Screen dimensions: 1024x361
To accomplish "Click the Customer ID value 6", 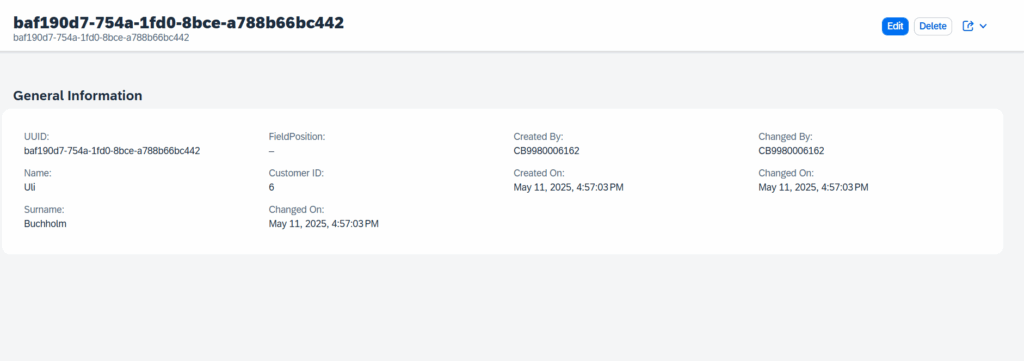I will tap(272, 187).
